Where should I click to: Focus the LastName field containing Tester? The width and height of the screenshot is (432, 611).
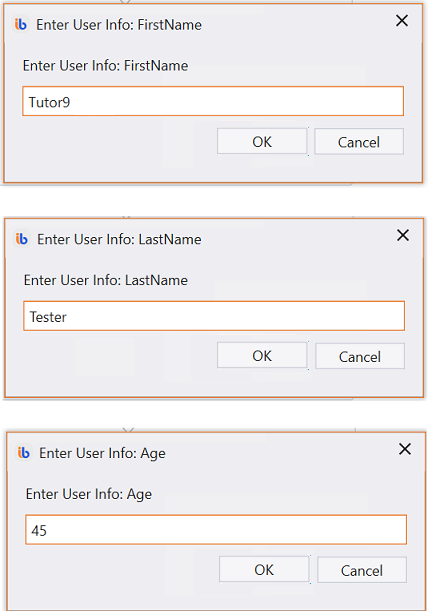[214, 316]
